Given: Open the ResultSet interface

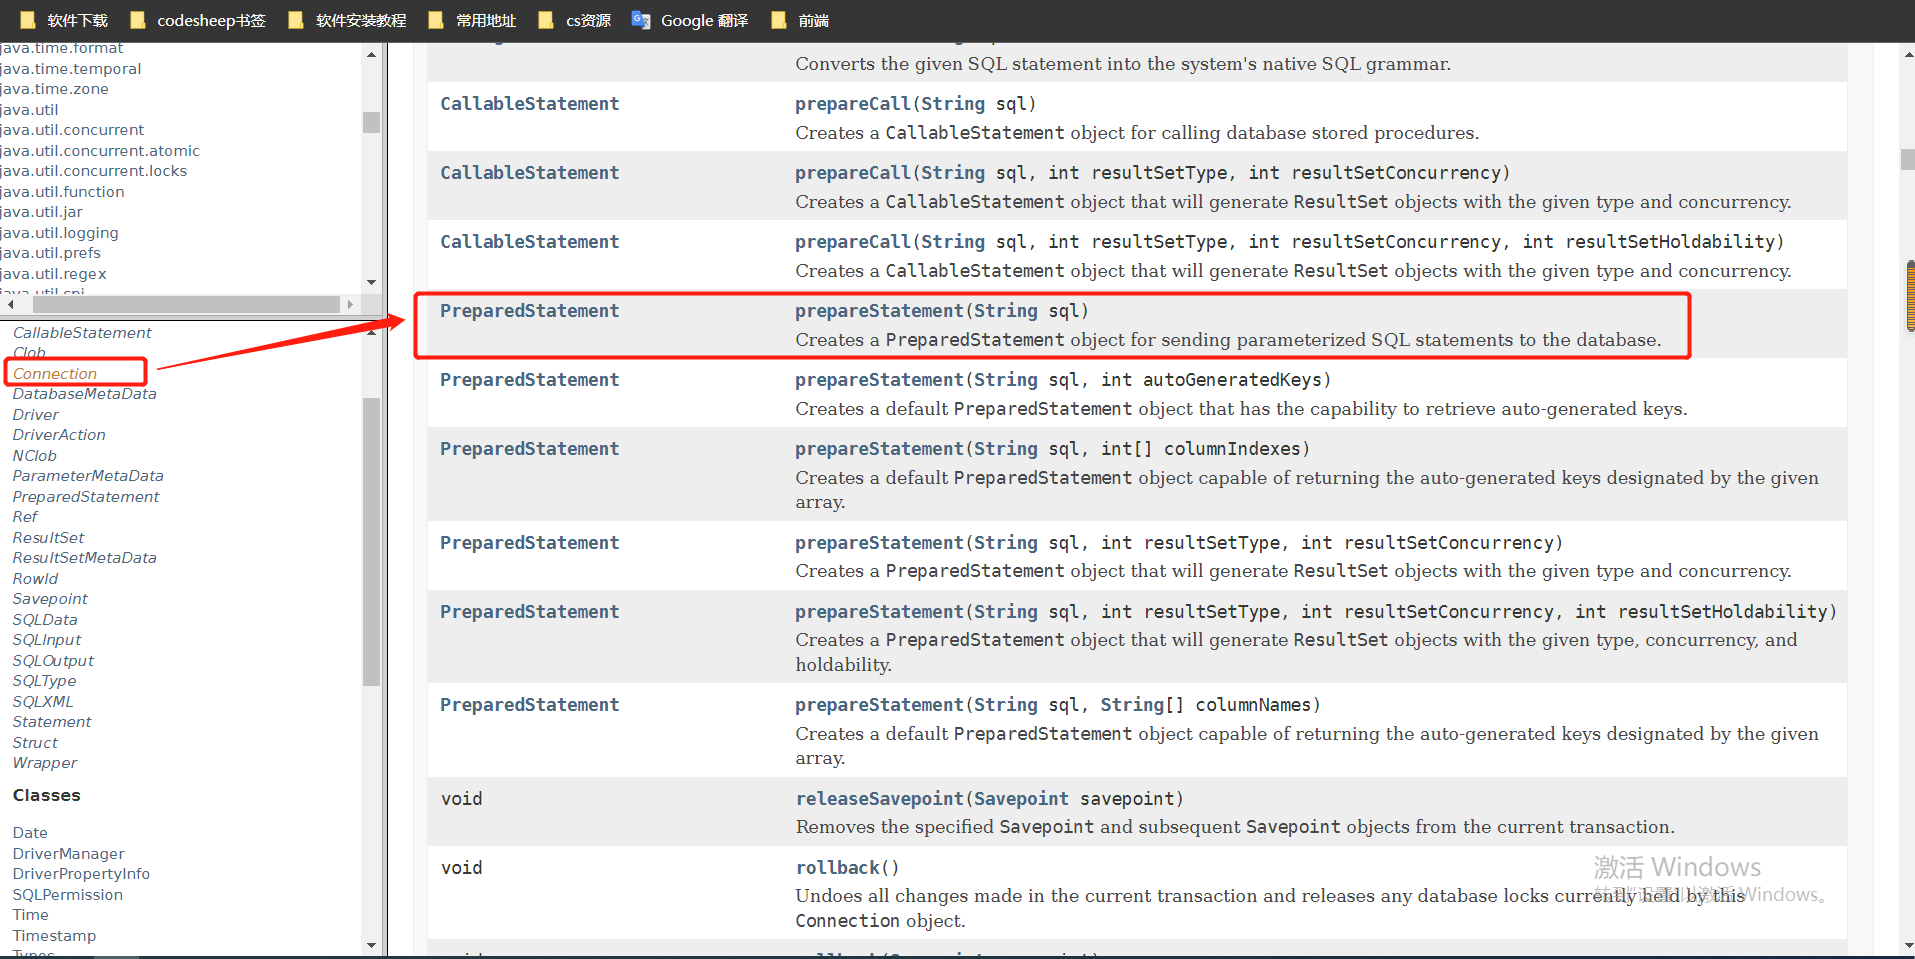Looking at the screenshot, I should coord(48,538).
